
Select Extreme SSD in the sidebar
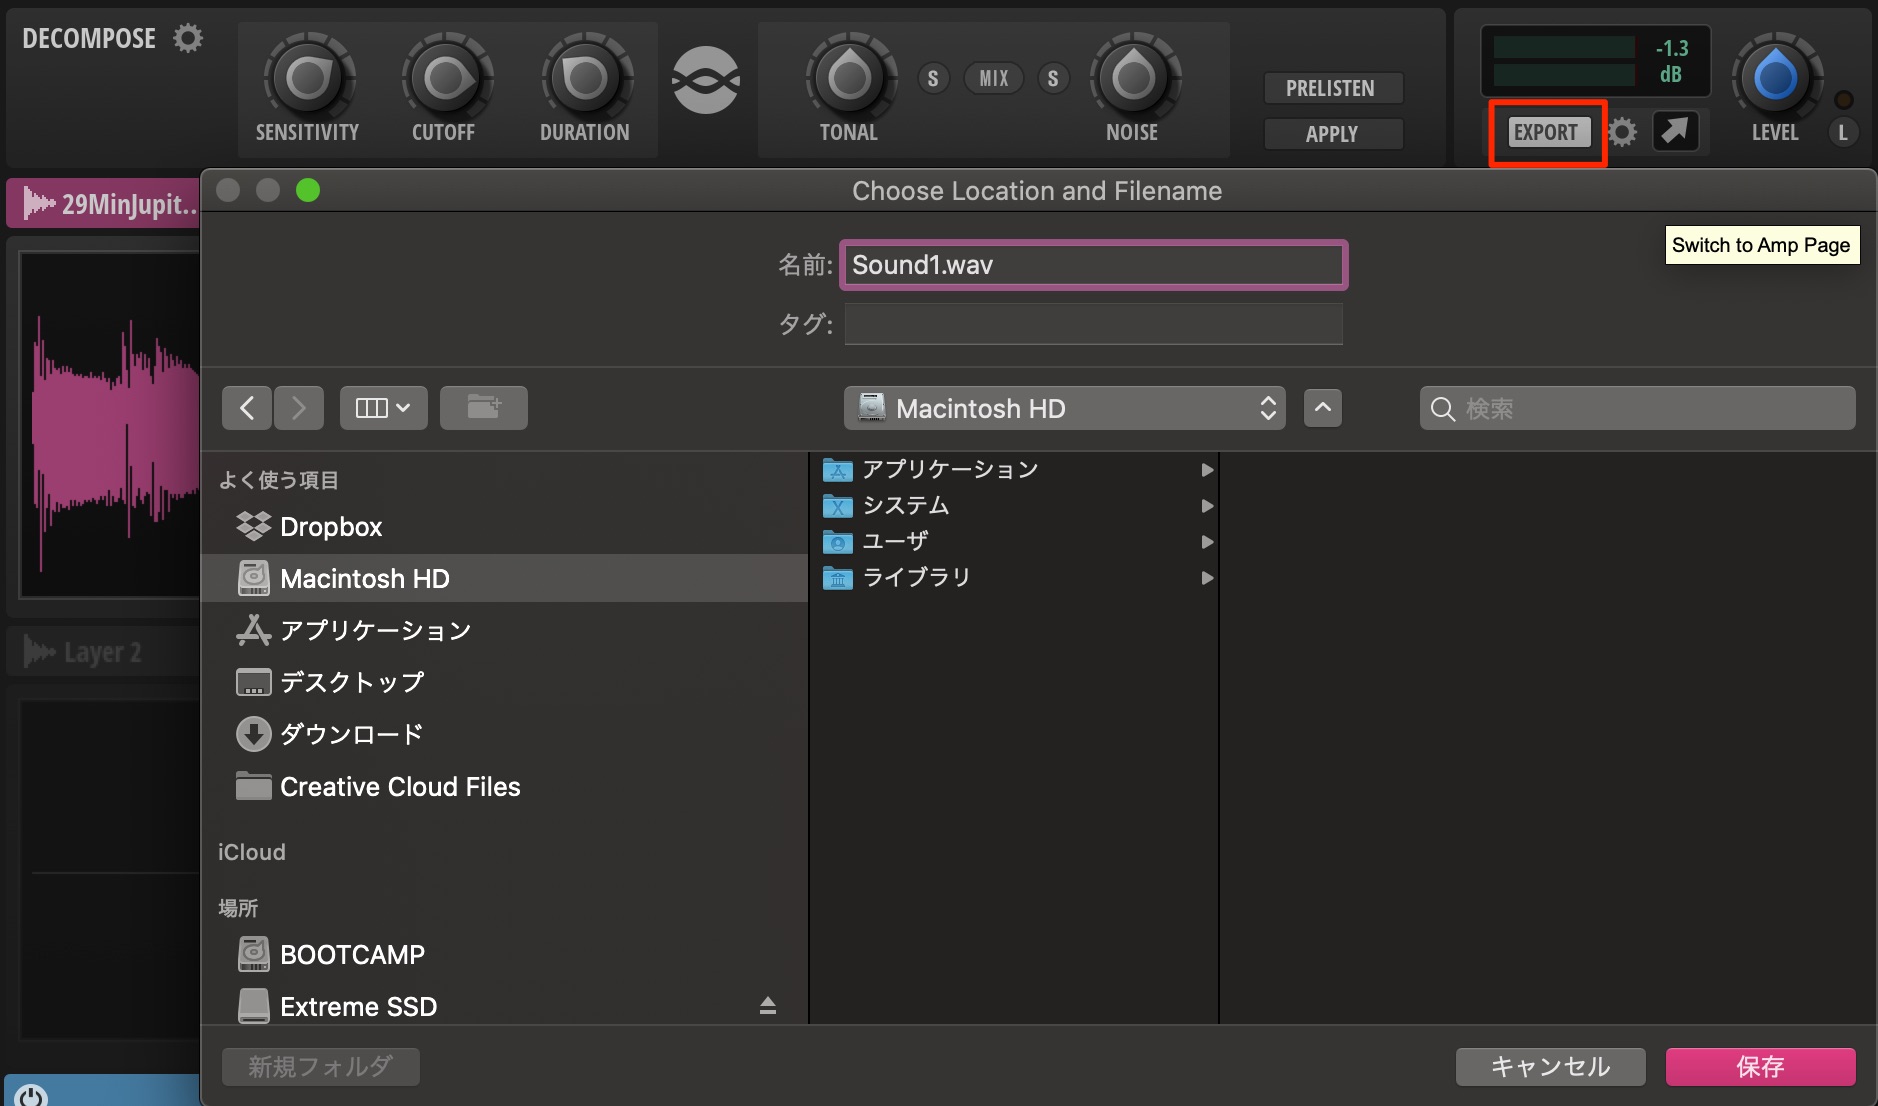coord(504,1006)
